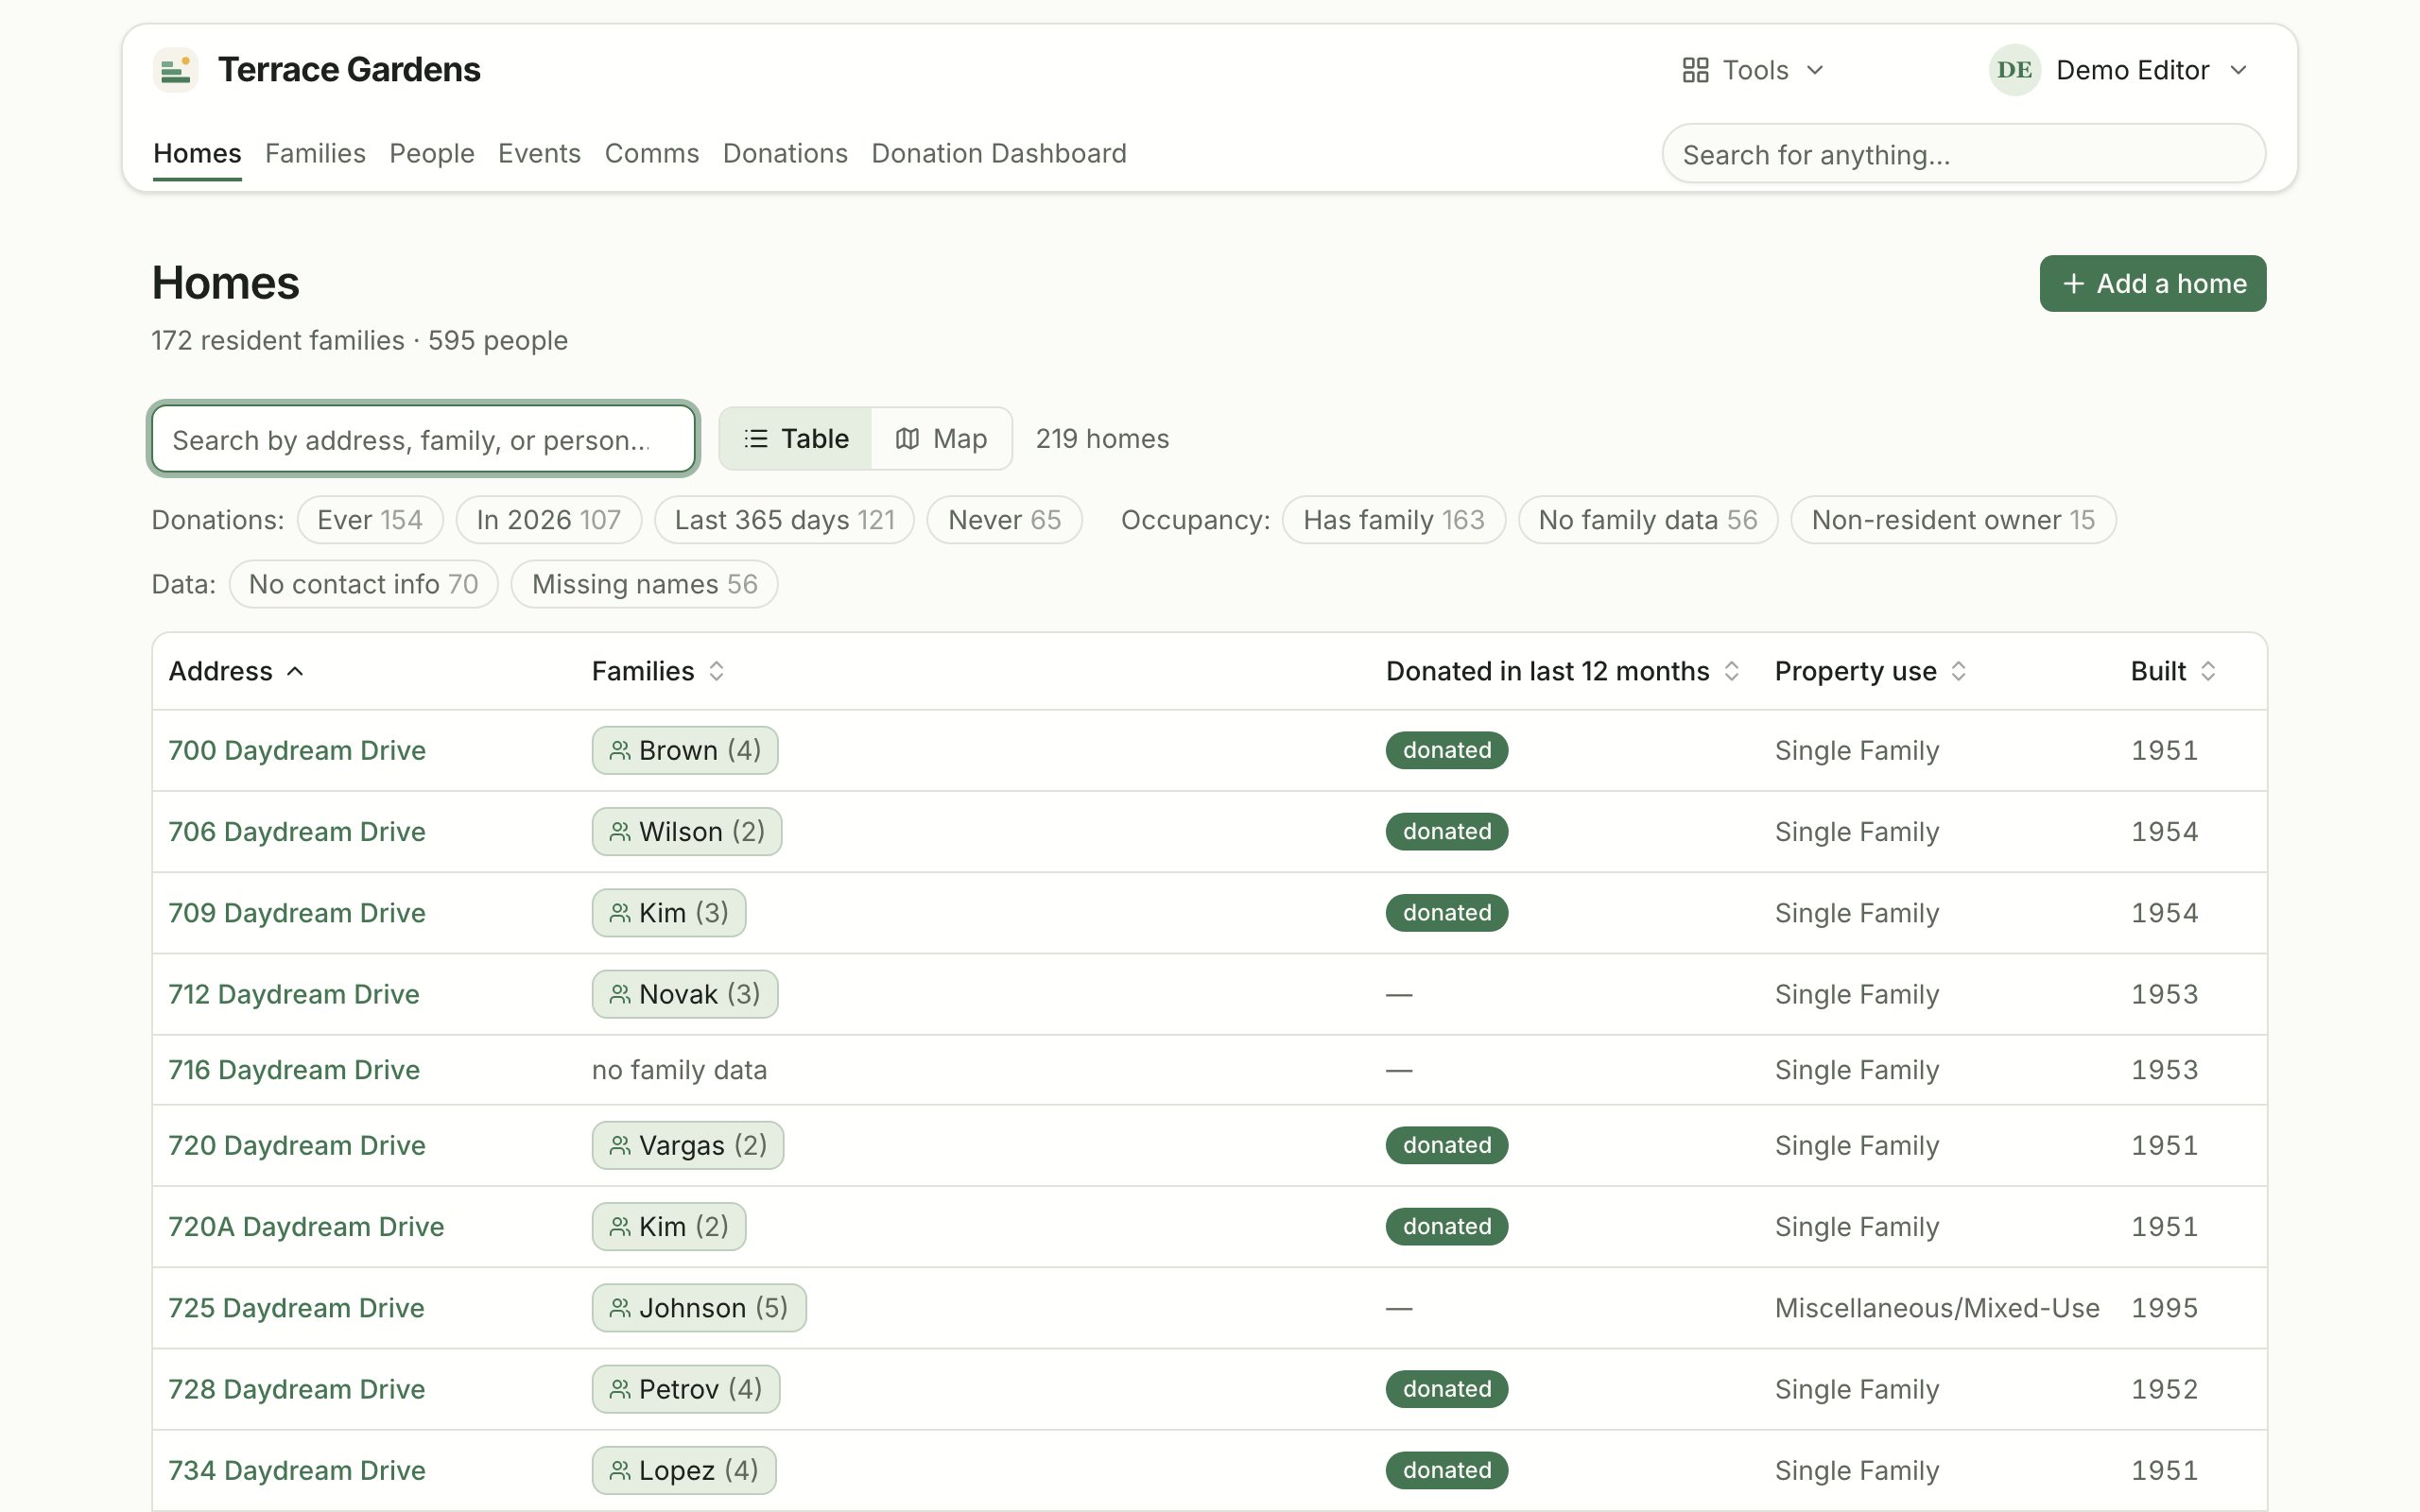2420x1512 pixels.
Task: Click the Vargas (2) family chip
Action: coord(688,1145)
